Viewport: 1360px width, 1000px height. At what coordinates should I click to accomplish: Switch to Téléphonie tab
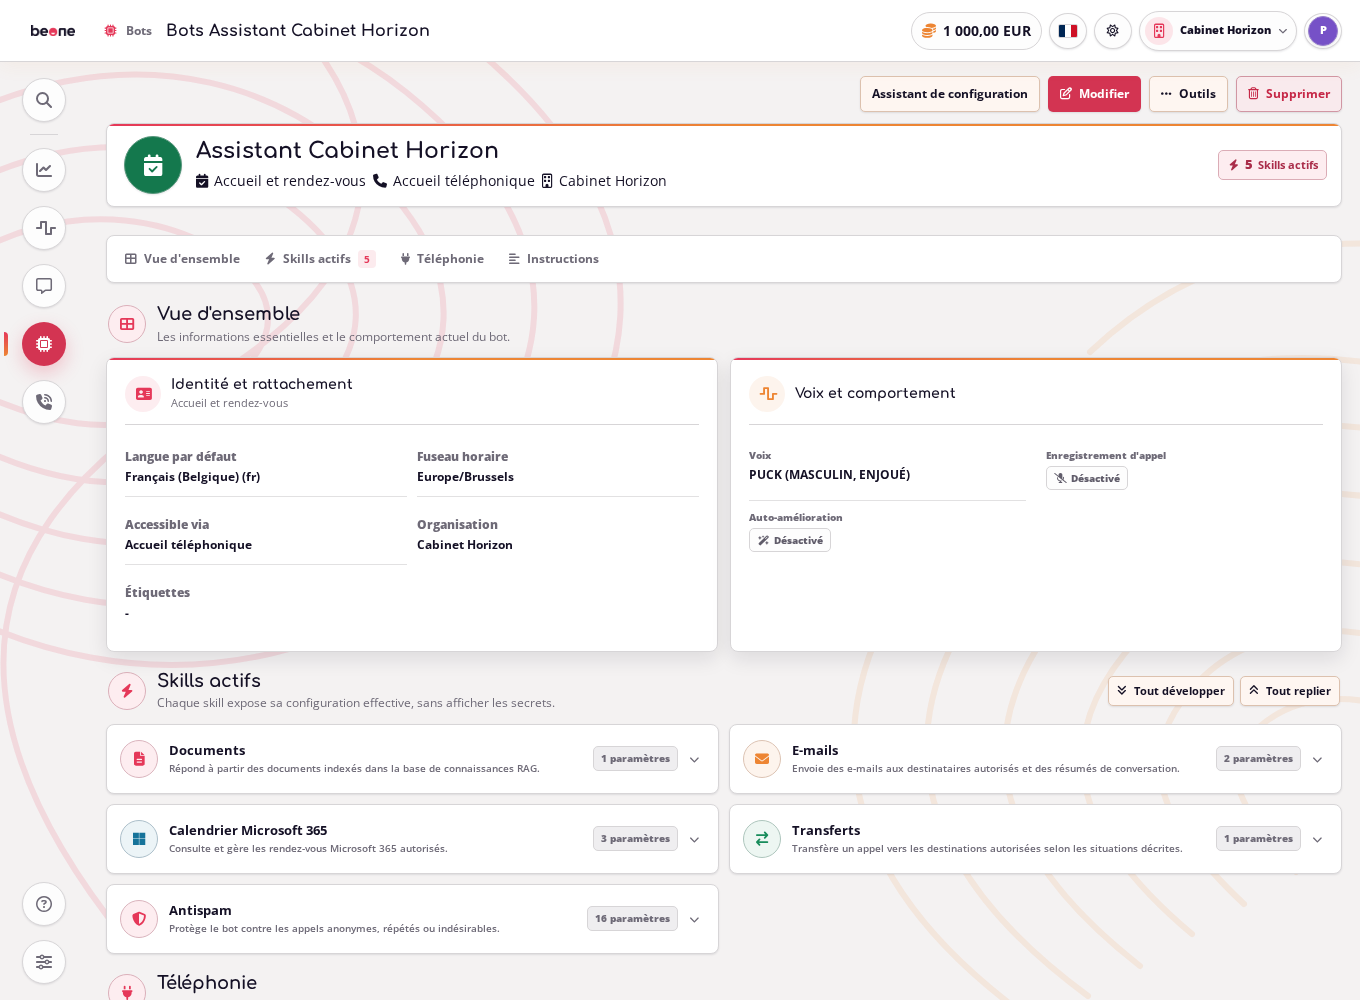point(442,259)
